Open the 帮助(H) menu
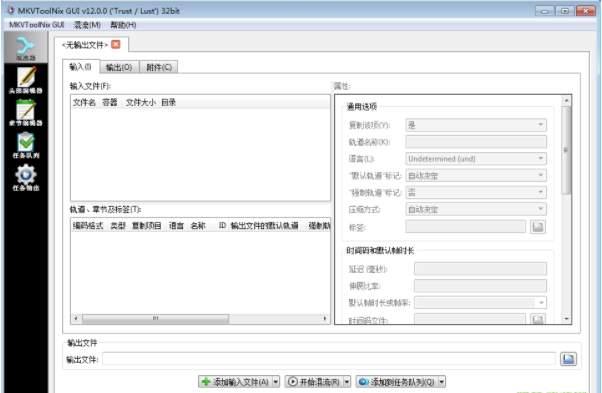Image resolution: width=602 pixels, height=393 pixels. point(123,25)
